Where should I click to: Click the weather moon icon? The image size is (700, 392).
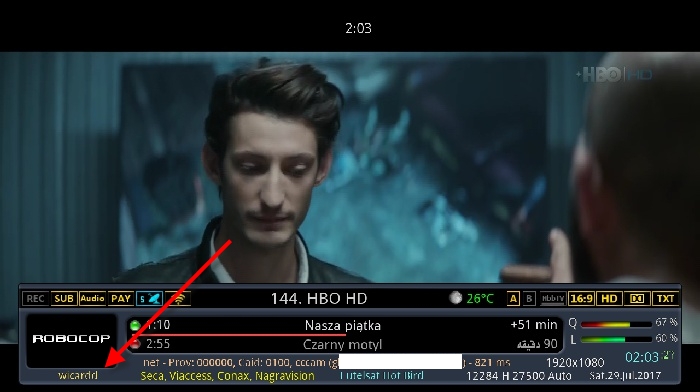[455, 298]
